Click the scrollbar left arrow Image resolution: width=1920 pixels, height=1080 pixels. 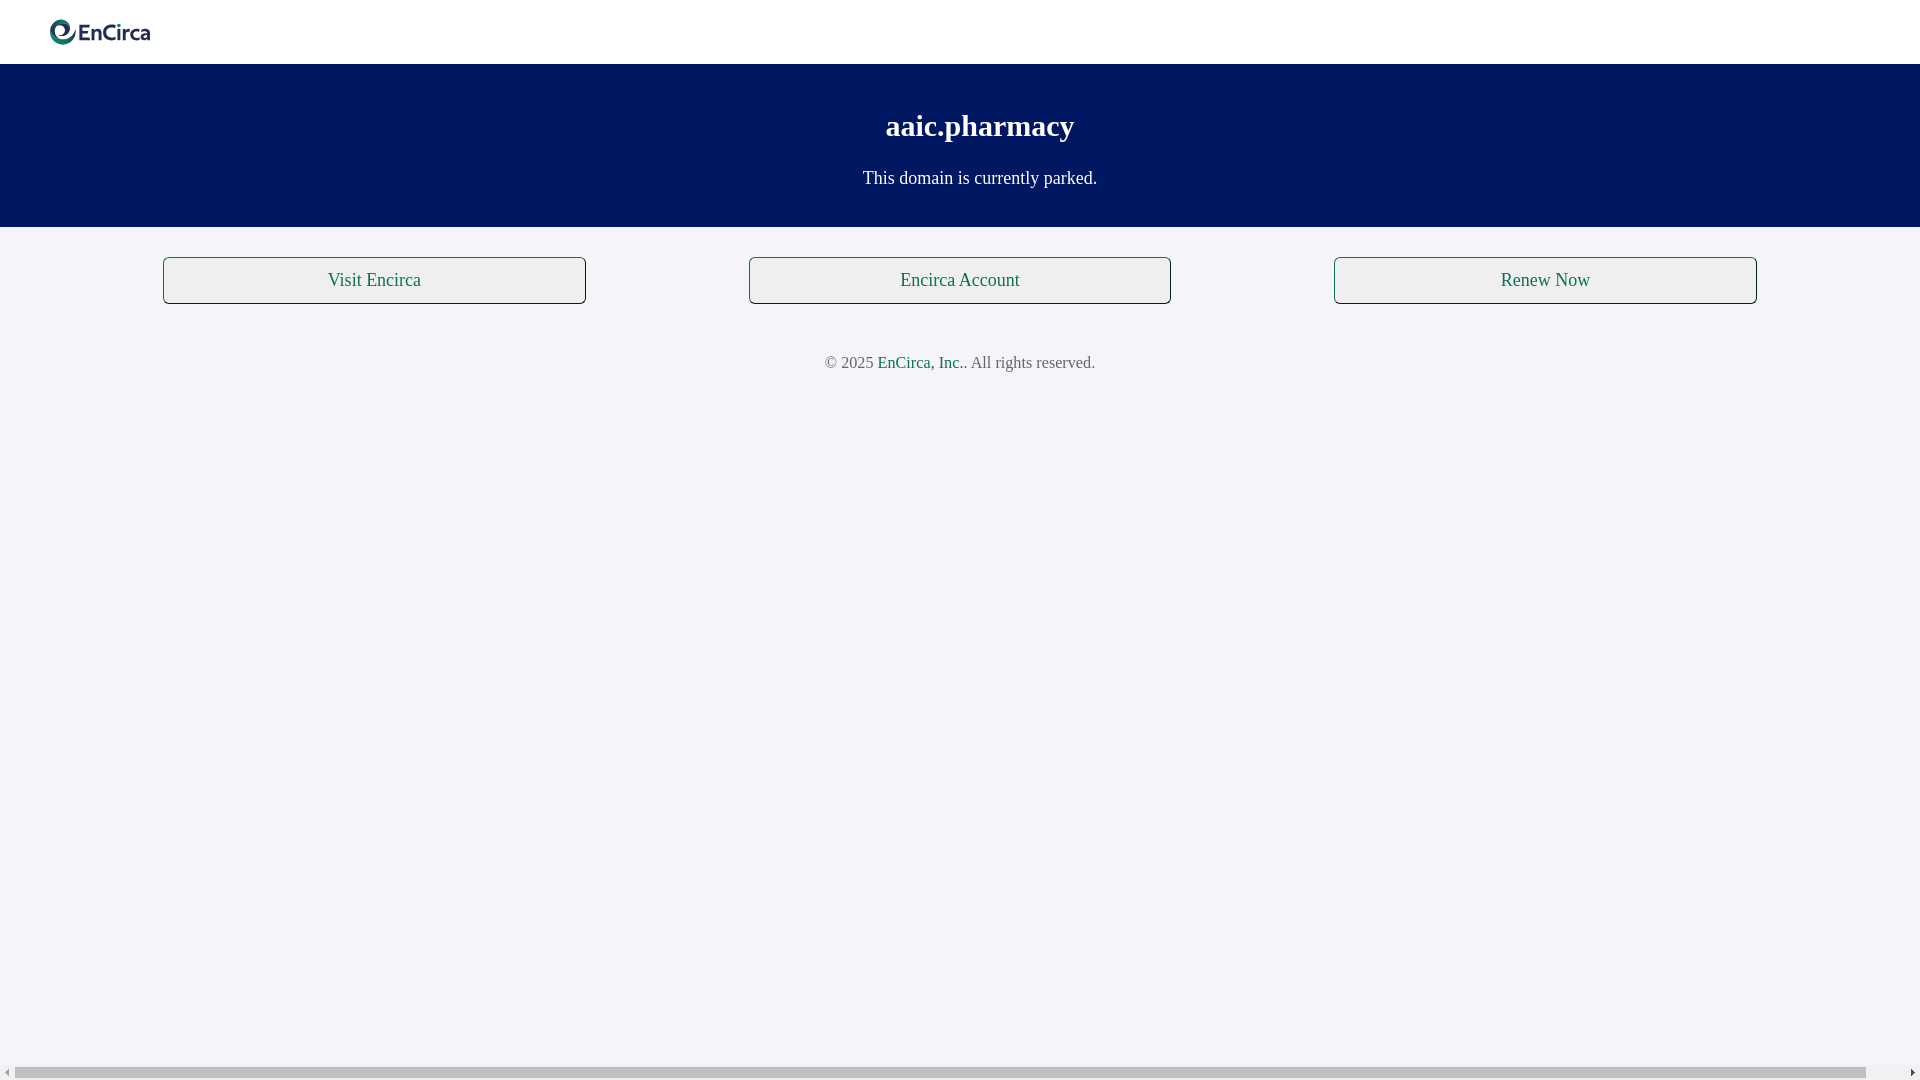point(7,1073)
